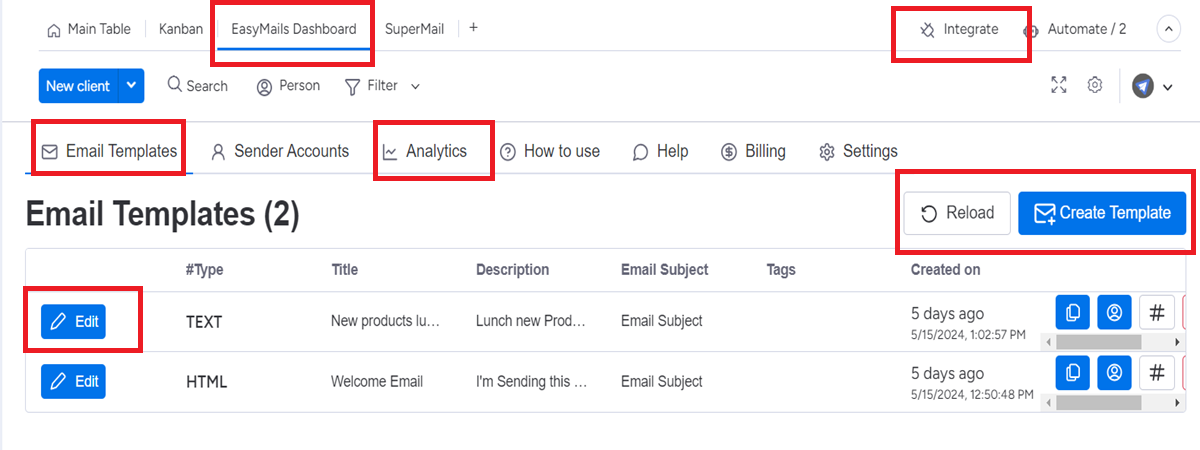Open the Analytics tab
This screenshot has width=1200, height=450.
click(425, 151)
